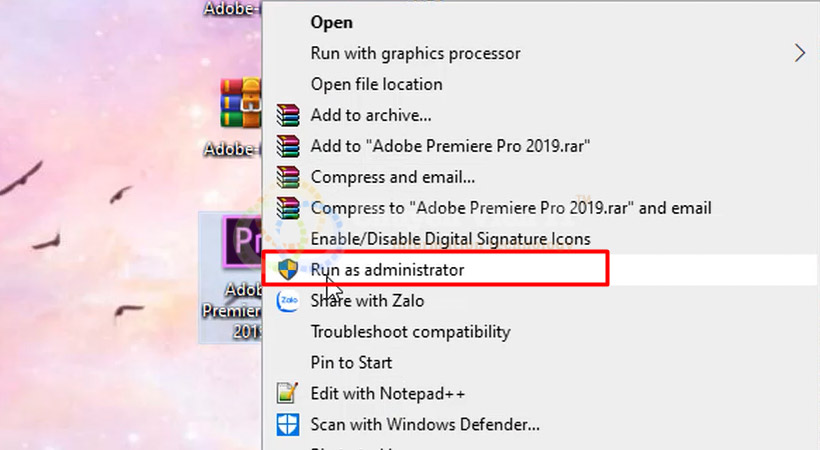The height and width of the screenshot is (450, 820).
Task: Click the Notepad++ icon in the menu
Action: click(x=288, y=393)
